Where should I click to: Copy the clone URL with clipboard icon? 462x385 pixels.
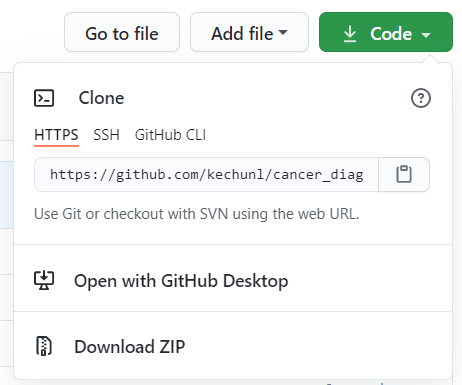point(404,175)
